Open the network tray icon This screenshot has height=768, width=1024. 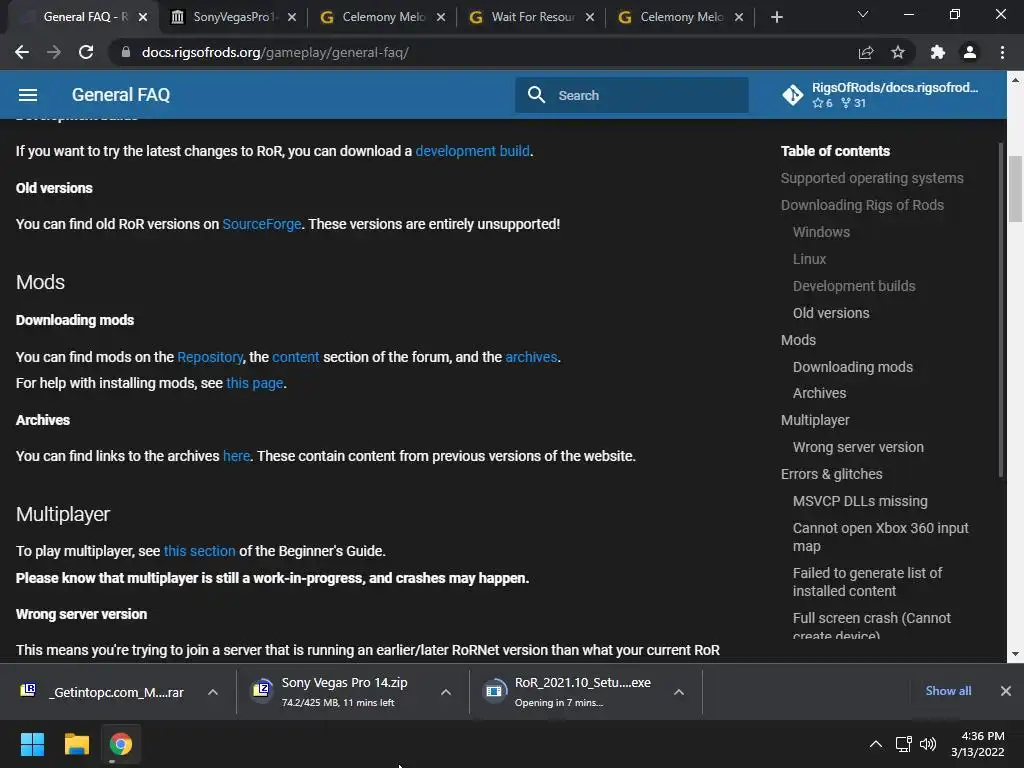click(904, 744)
